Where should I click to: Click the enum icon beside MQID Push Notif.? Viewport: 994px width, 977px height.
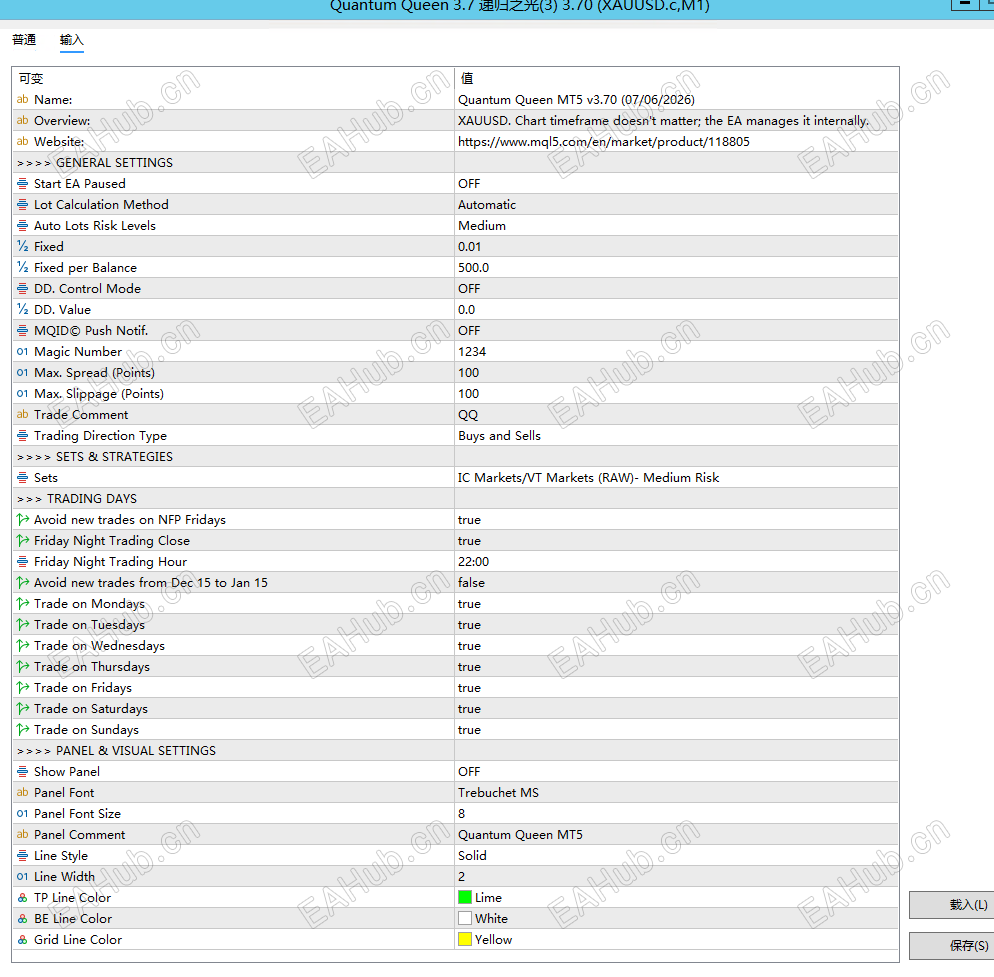[22, 330]
